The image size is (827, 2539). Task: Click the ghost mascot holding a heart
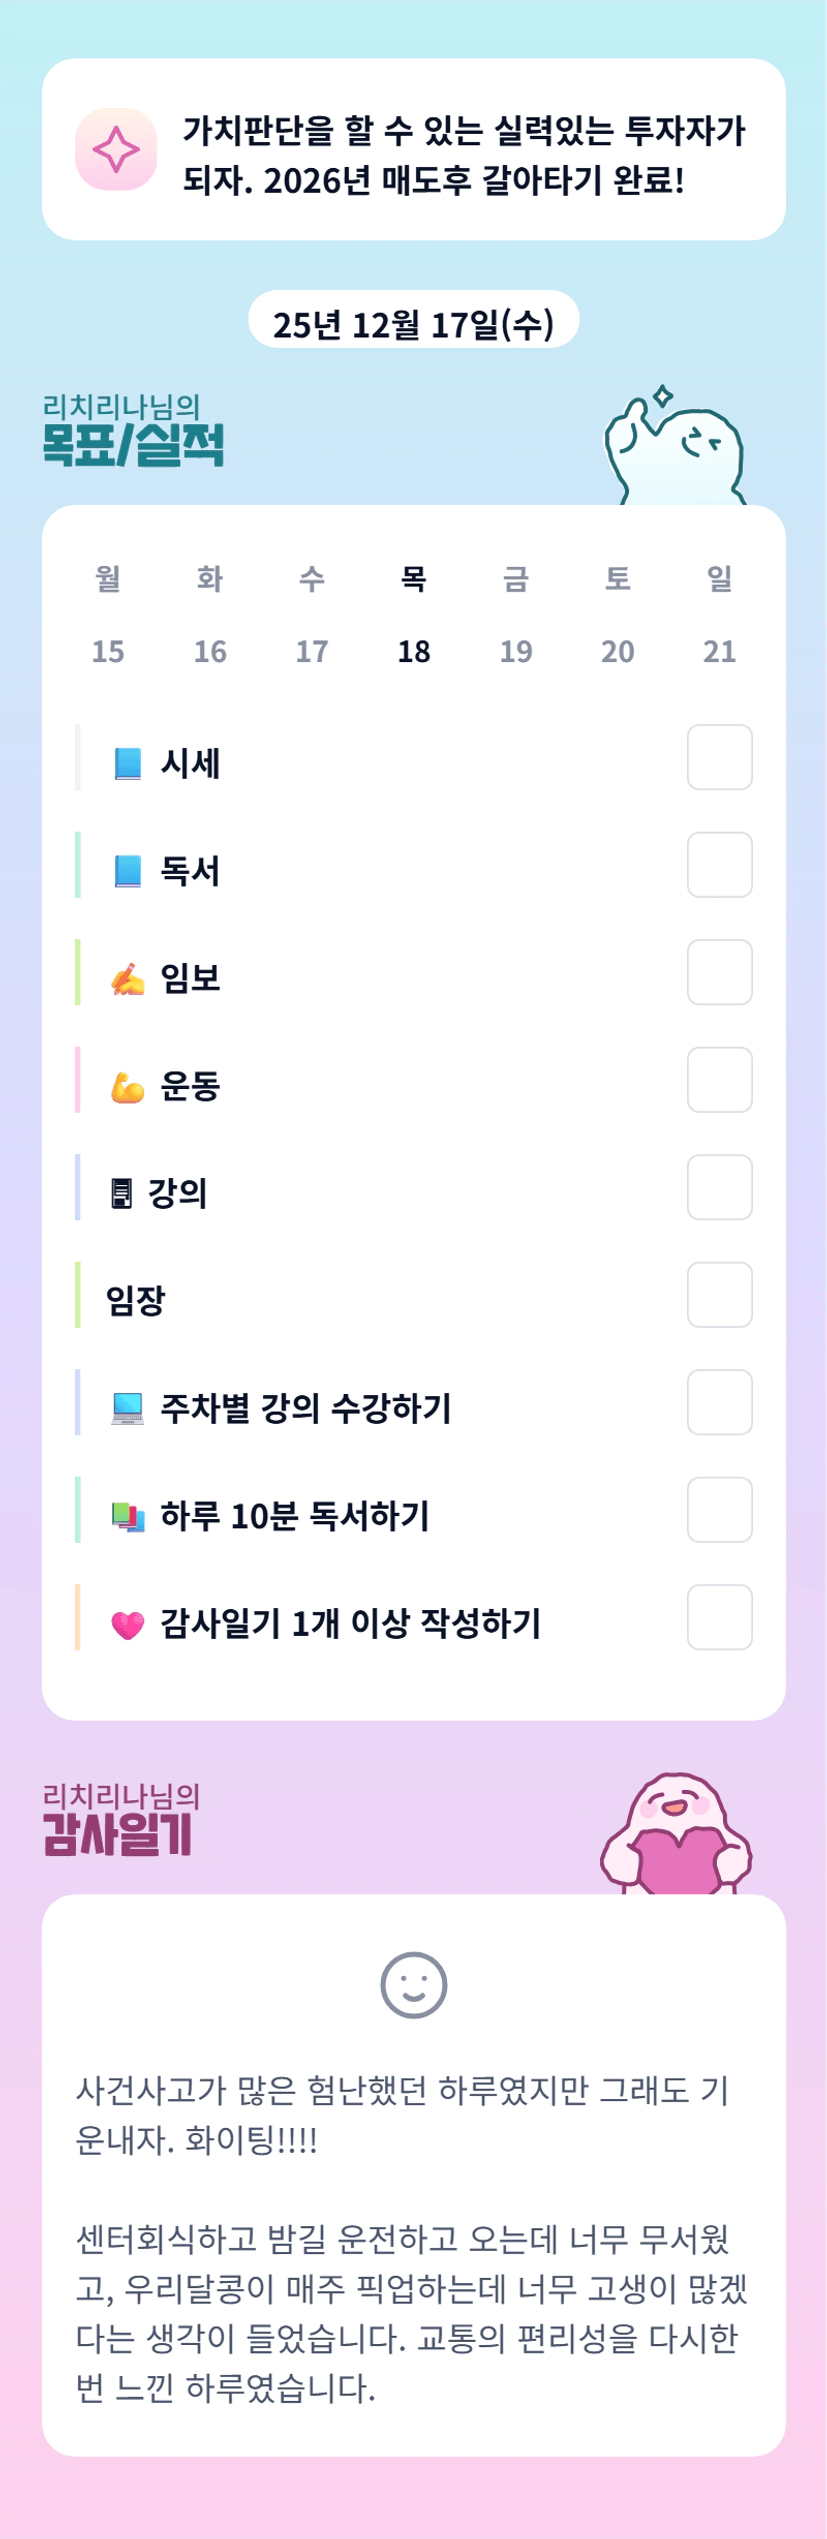[677, 1834]
